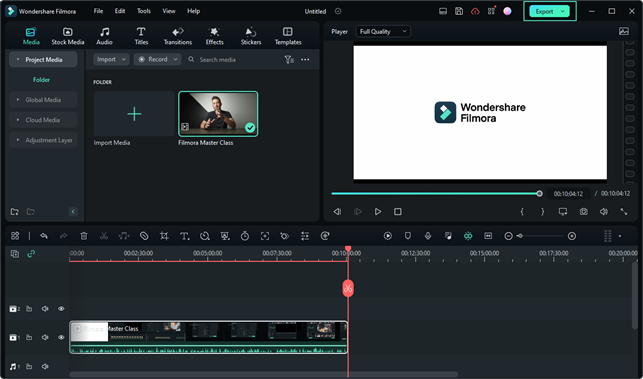
Task: Lock video track 1
Action: pyautogui.click(x=29, y=338)
